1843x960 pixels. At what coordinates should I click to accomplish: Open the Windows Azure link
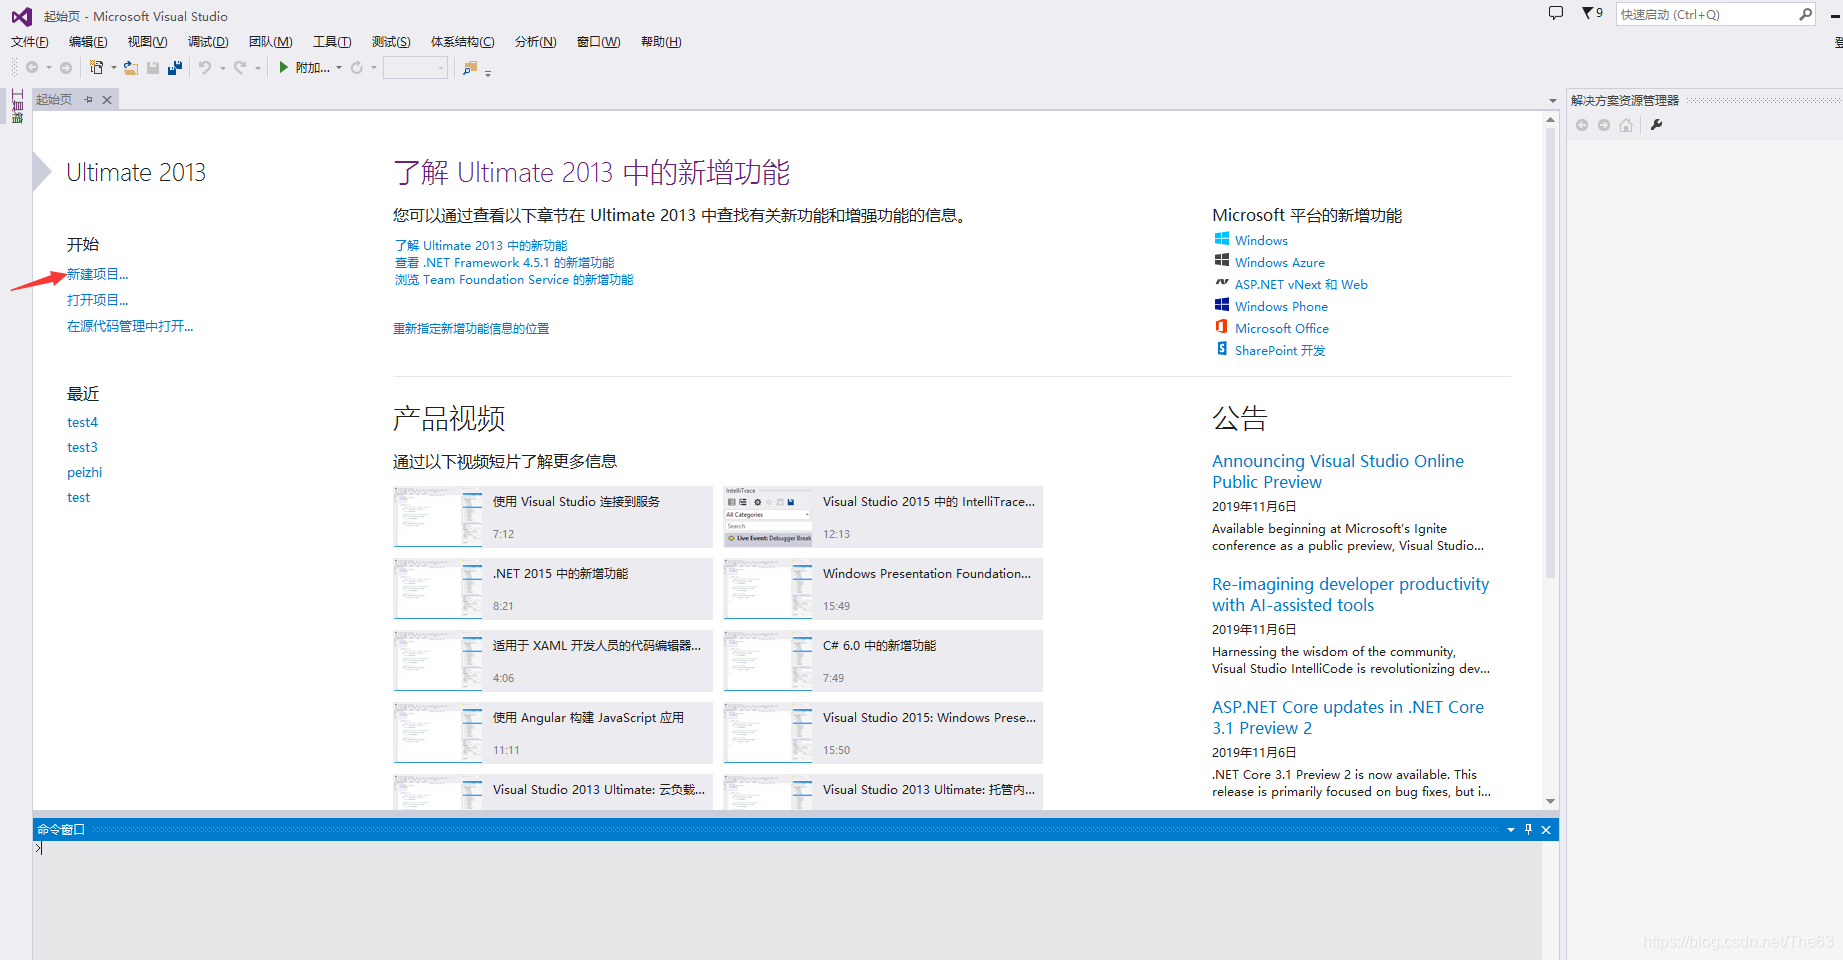tap(1279, 262)
